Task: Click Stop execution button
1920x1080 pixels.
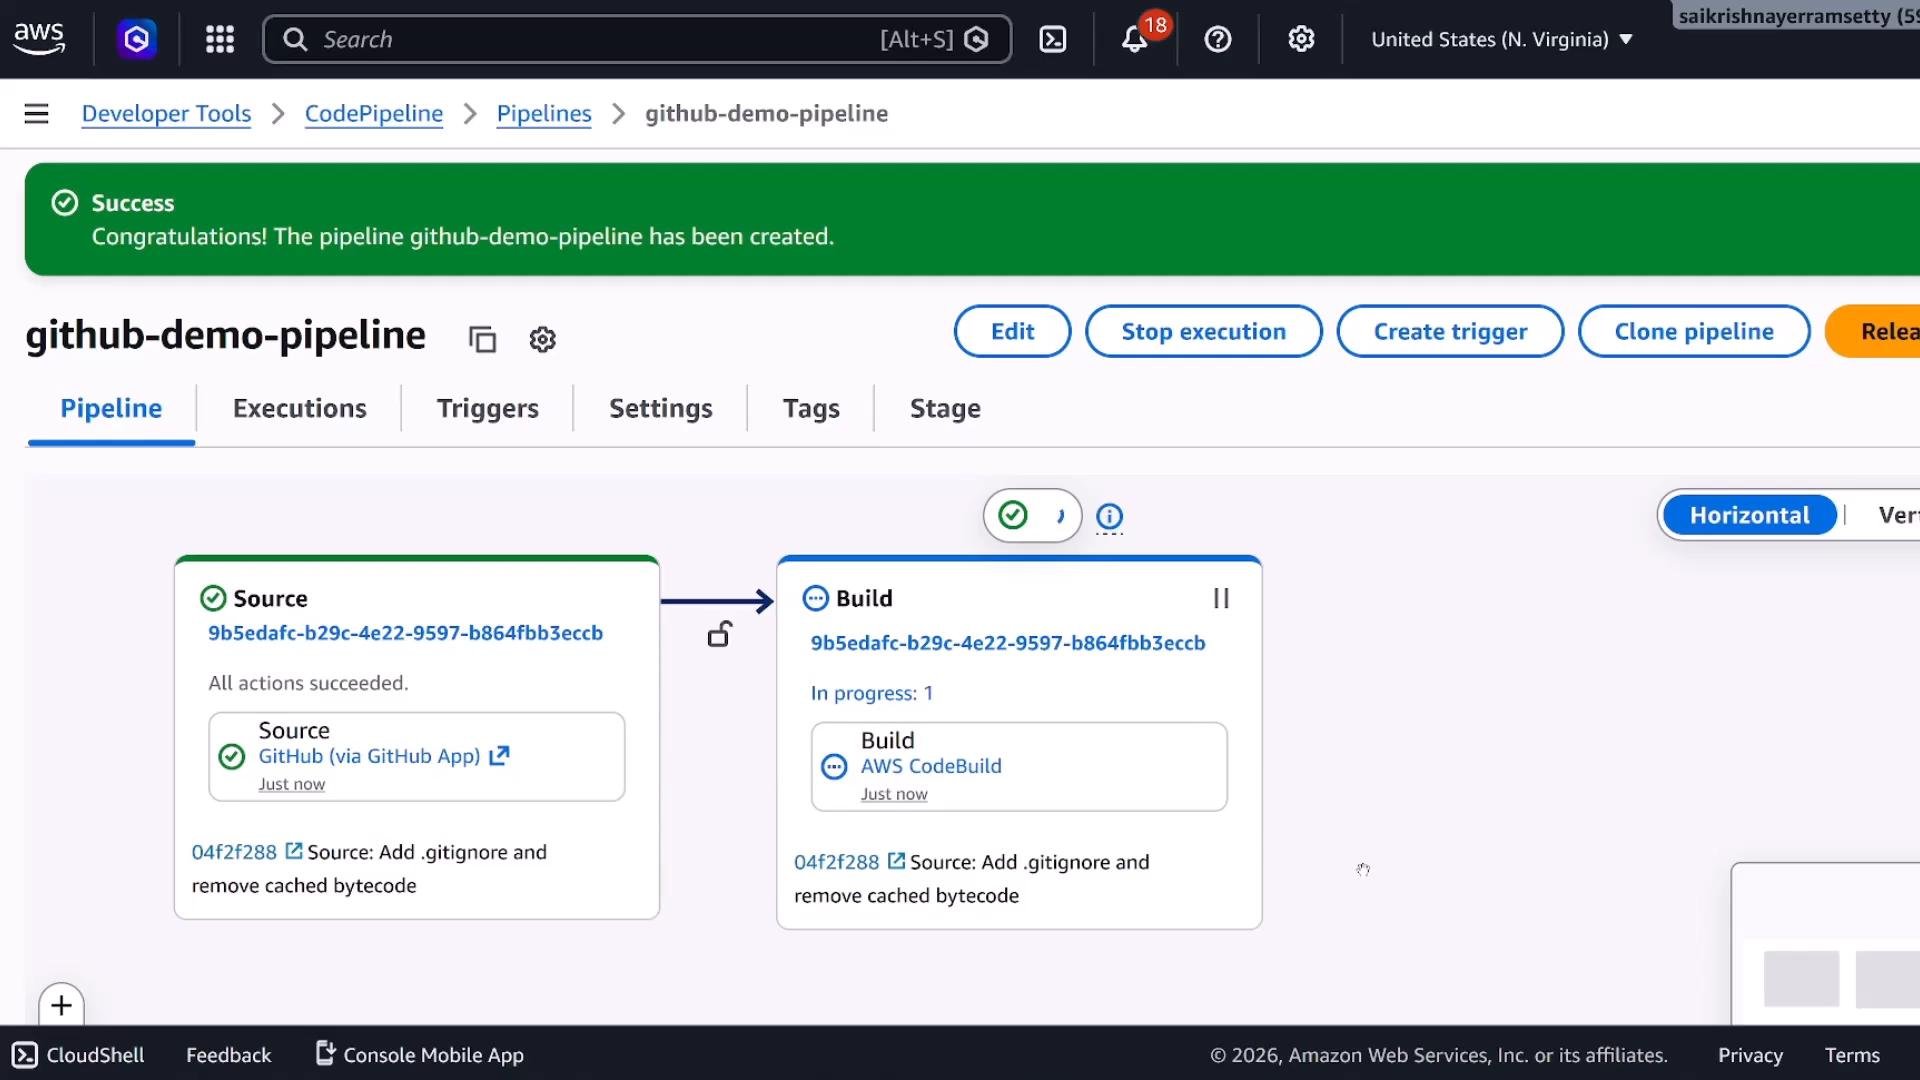Action: coord(1204,331)
